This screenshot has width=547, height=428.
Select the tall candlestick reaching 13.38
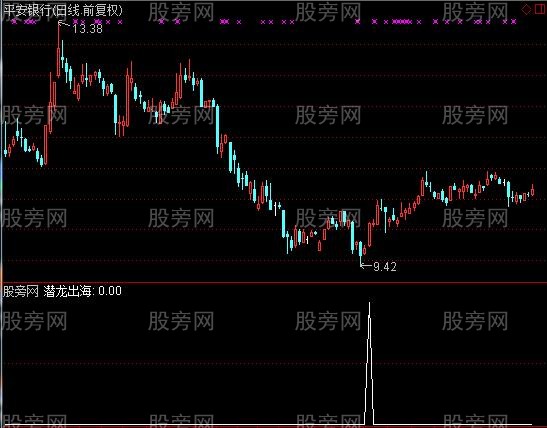(x=59, y=51)
